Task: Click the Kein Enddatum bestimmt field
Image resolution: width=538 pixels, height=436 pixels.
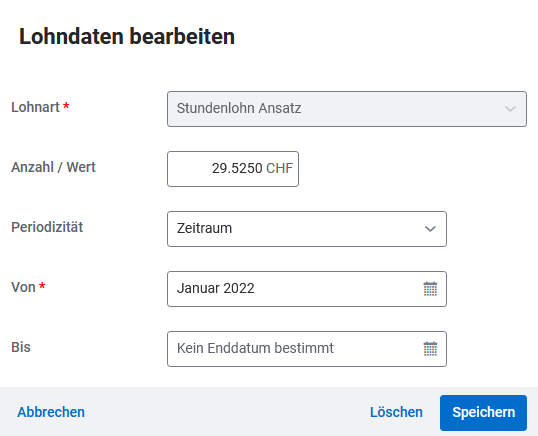Action: [307, 349]
